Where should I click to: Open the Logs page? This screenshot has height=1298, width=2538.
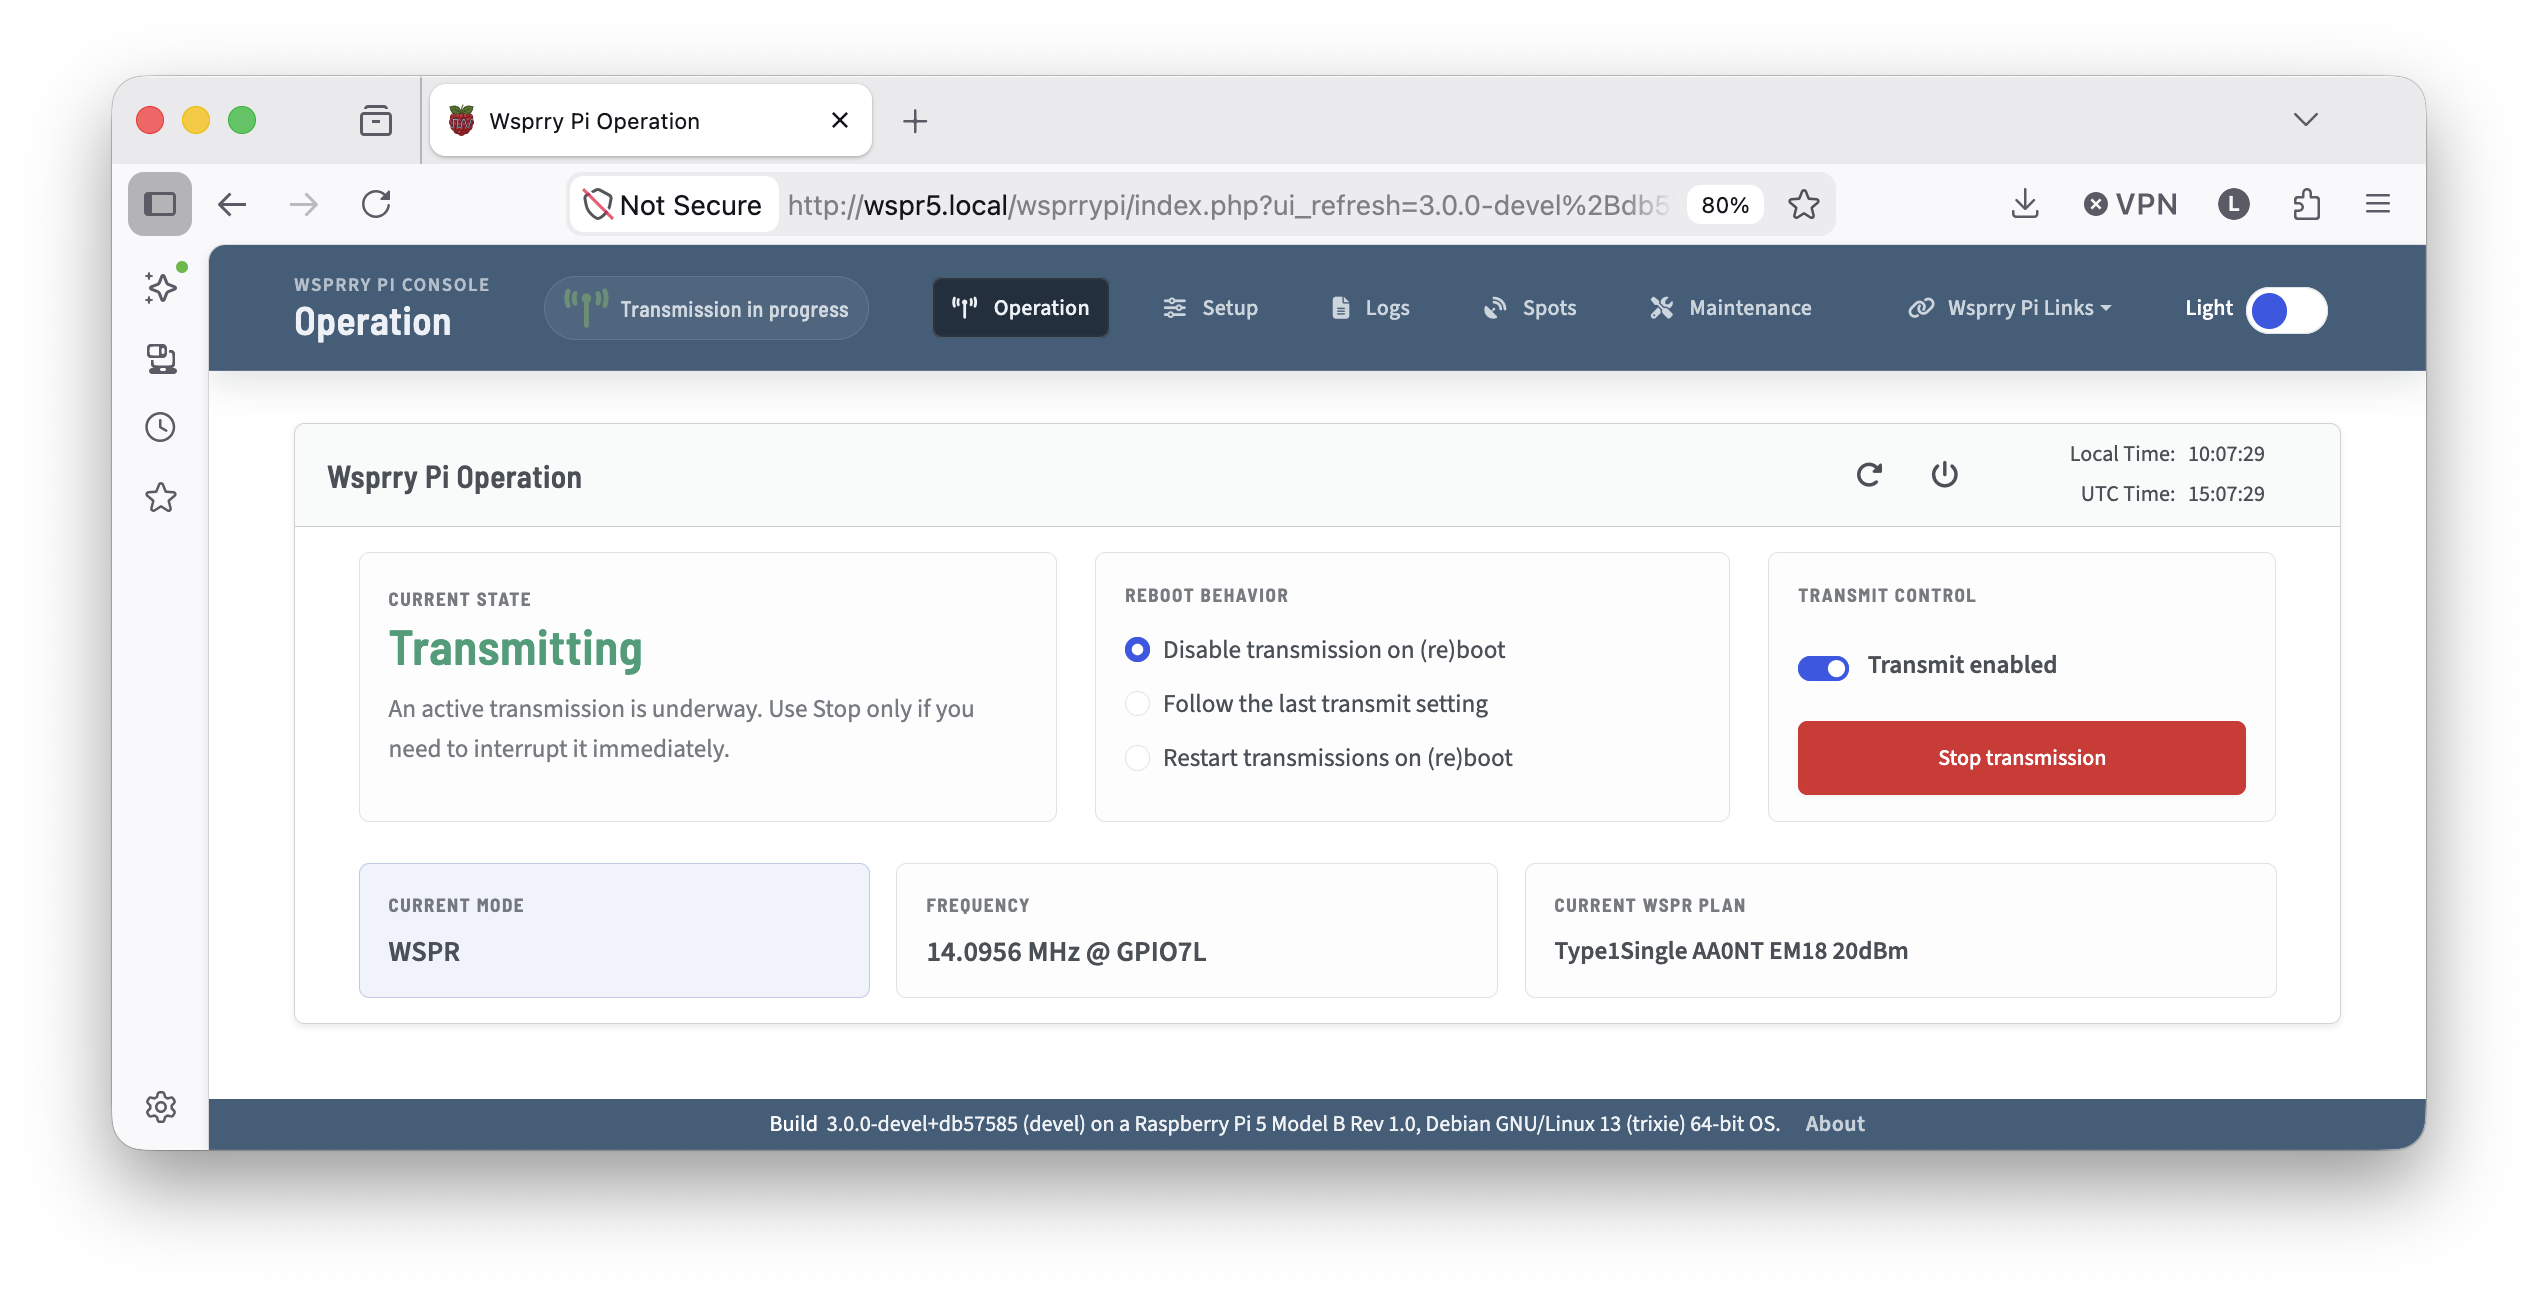(1371, 308)
